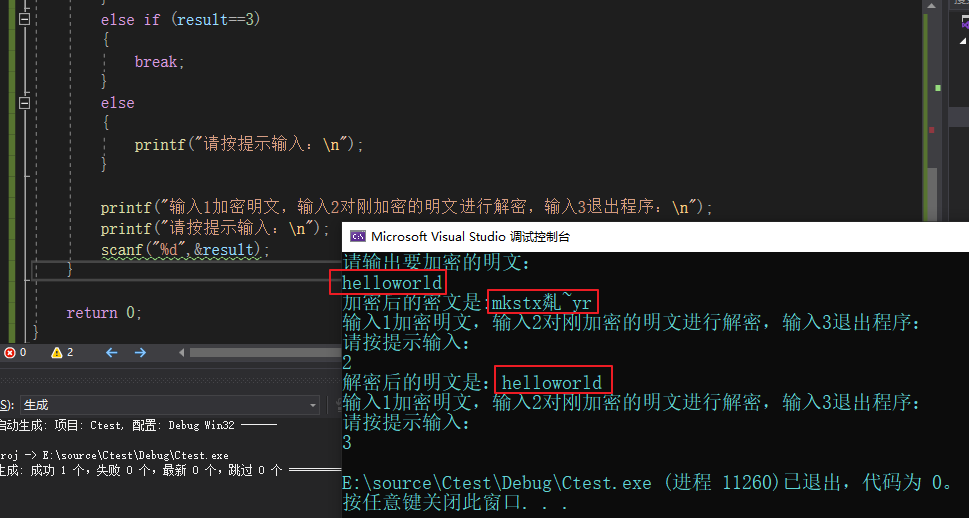This screenshot has height=518, width=969.
Task: Click the red error count icon
Action: (x=10, y=352)
